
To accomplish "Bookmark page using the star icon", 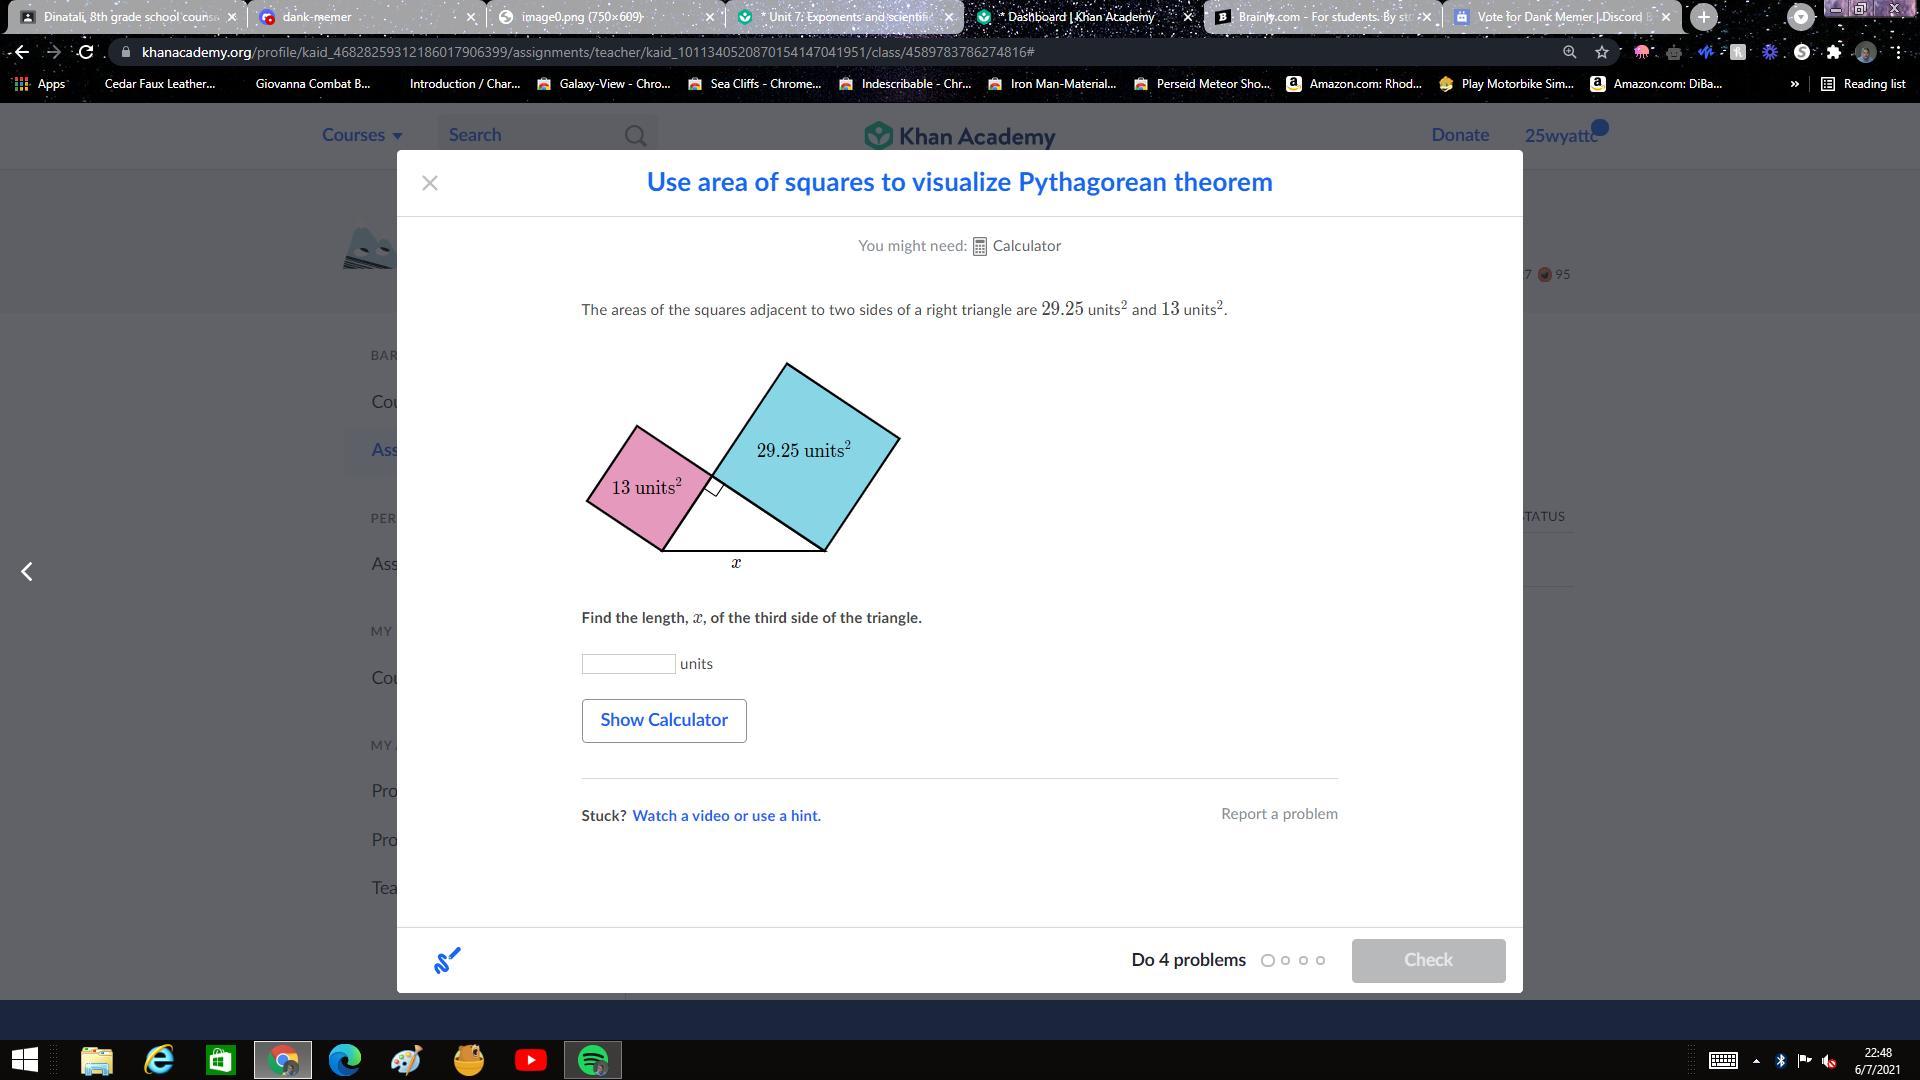I will click(x=1602, y=52).
